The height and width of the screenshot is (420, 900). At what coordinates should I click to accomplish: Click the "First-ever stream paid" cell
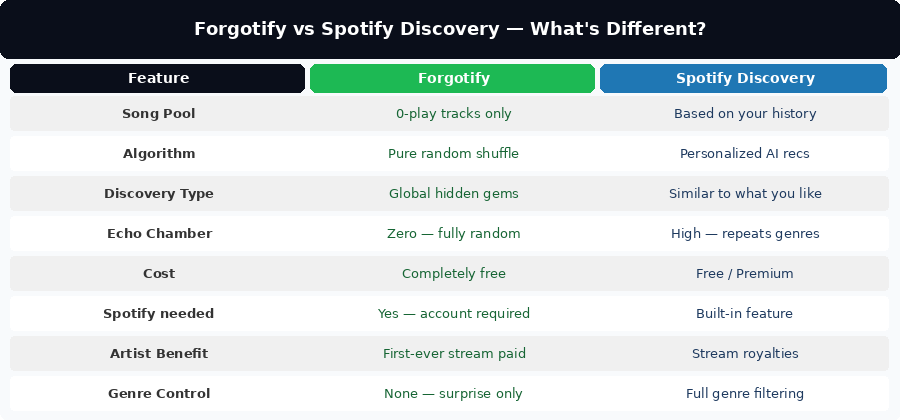[x=453, y=353]
